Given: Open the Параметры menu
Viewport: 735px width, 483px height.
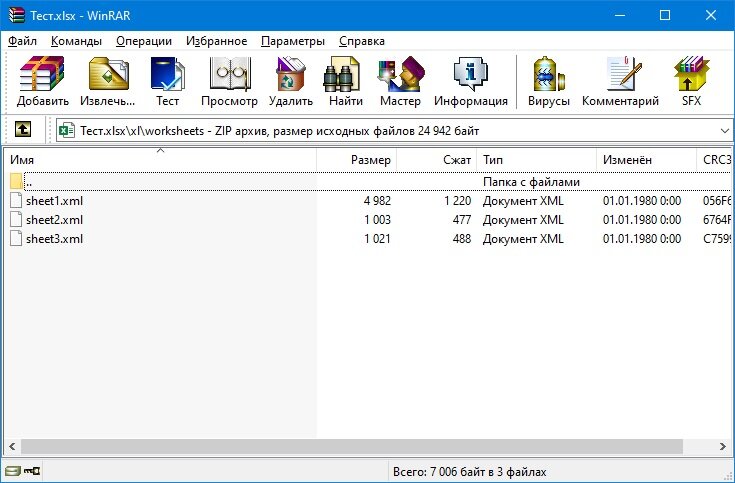Looking at the screenshot, I should tap(293, 41).
